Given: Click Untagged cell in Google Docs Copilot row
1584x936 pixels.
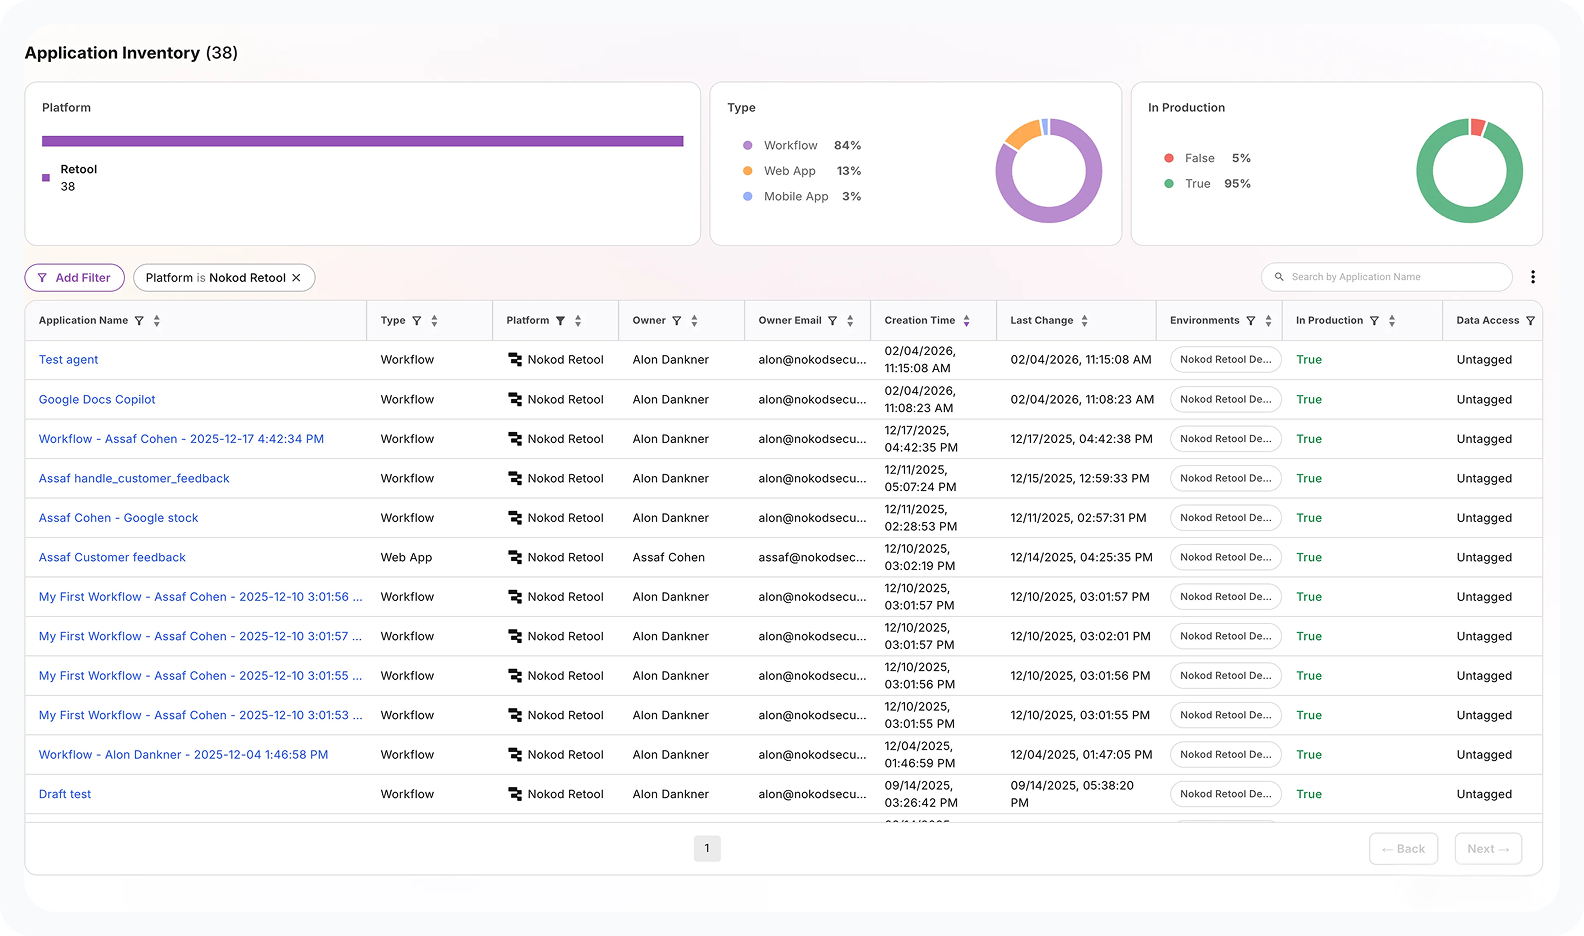Looking at the screenshot, I should pyautogui.click(x=1484, y=399).
